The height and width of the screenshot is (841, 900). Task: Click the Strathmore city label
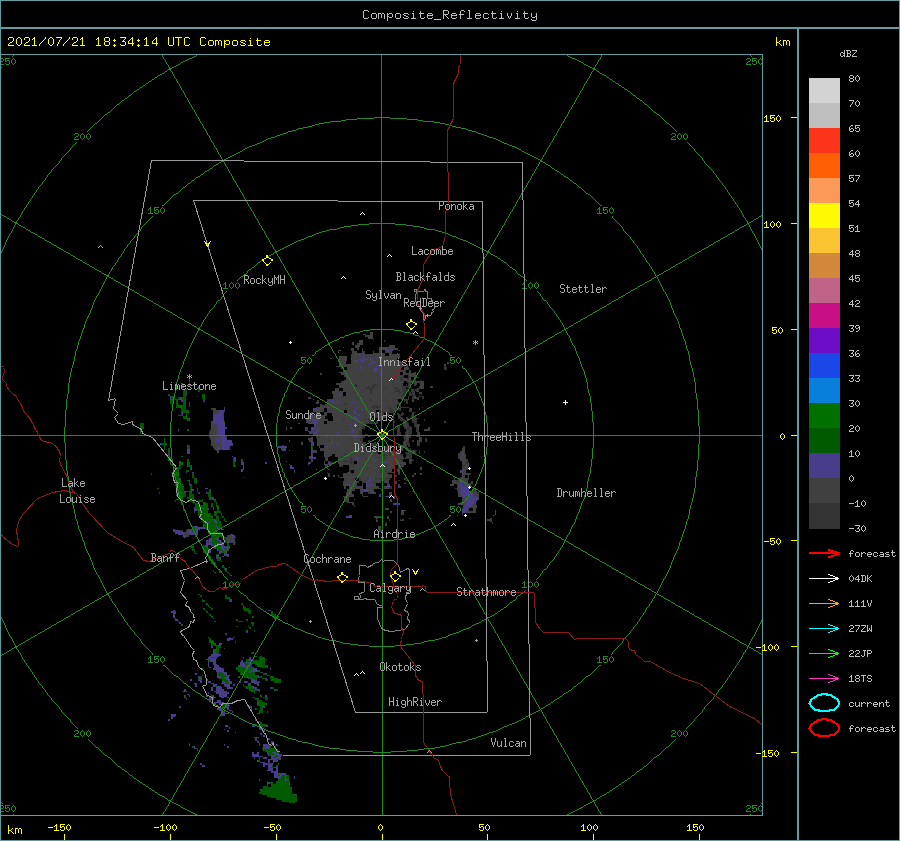[486, 592]
